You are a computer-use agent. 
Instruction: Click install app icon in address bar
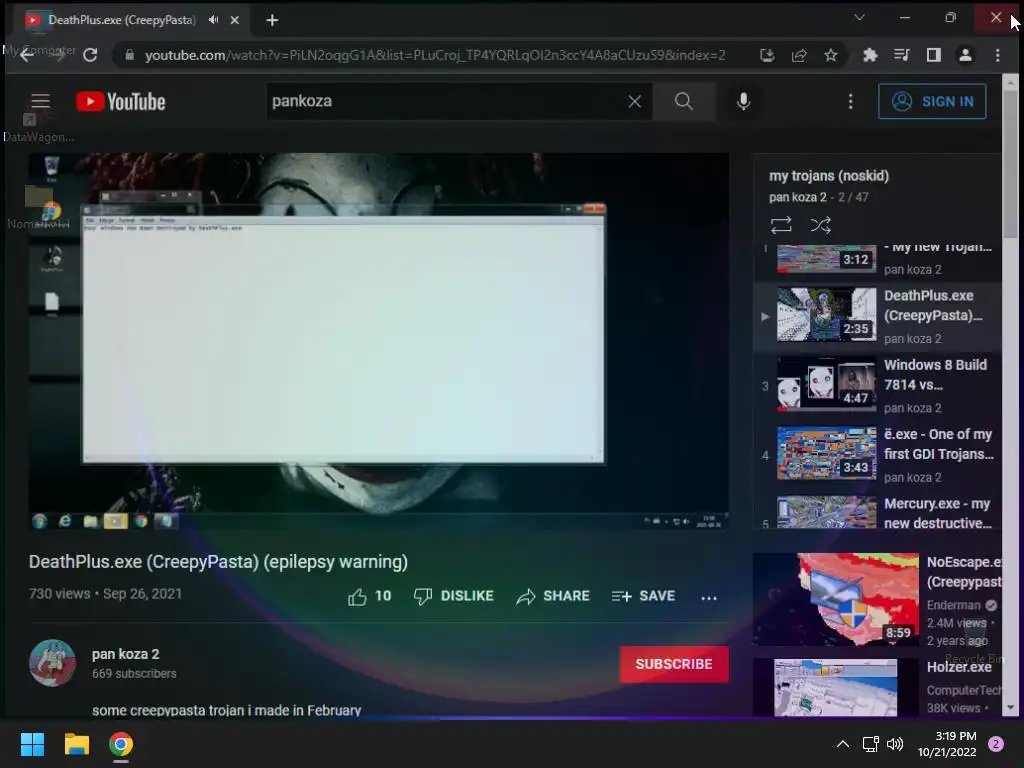[767, 56]
